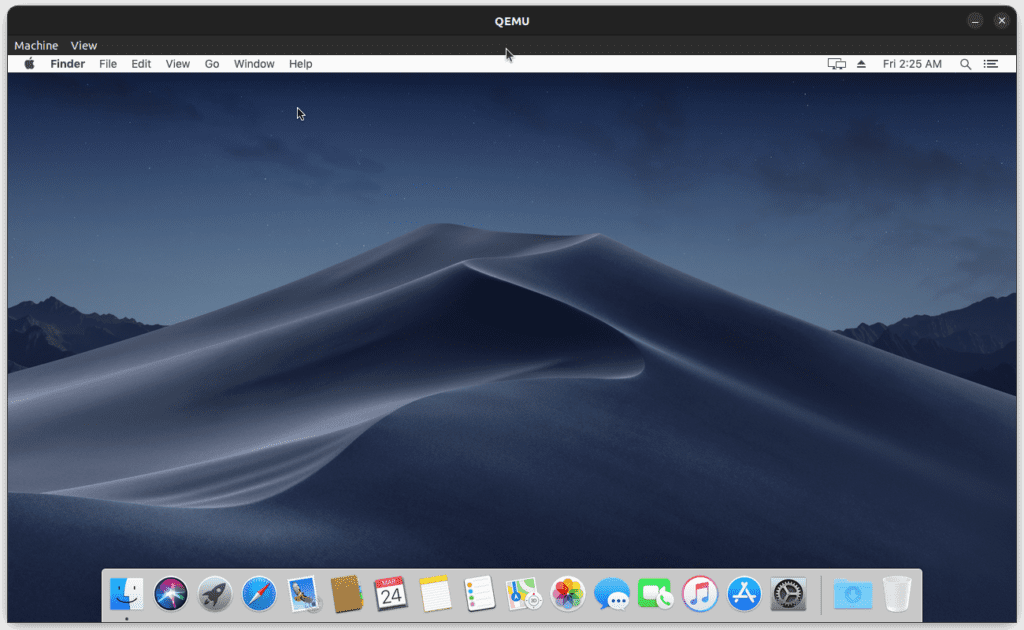
Task: Open Spotlight search magnifier
Action: click(965, 64)
